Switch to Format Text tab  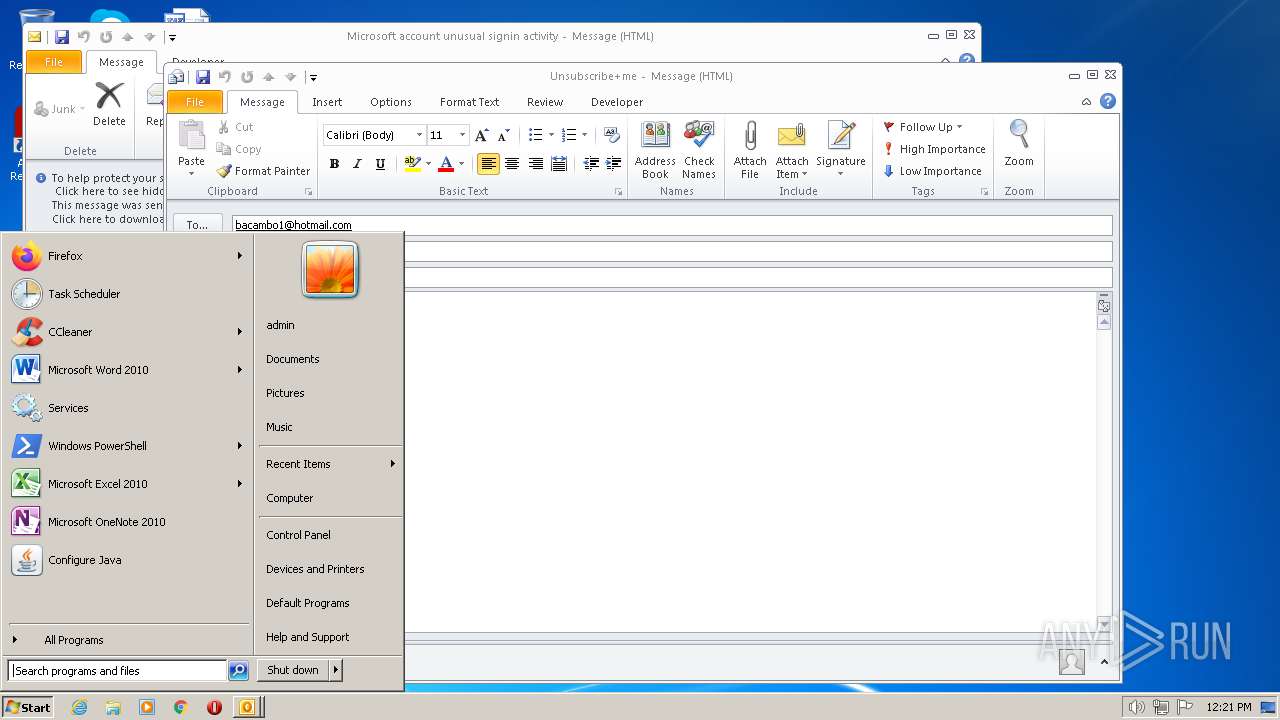469,102
